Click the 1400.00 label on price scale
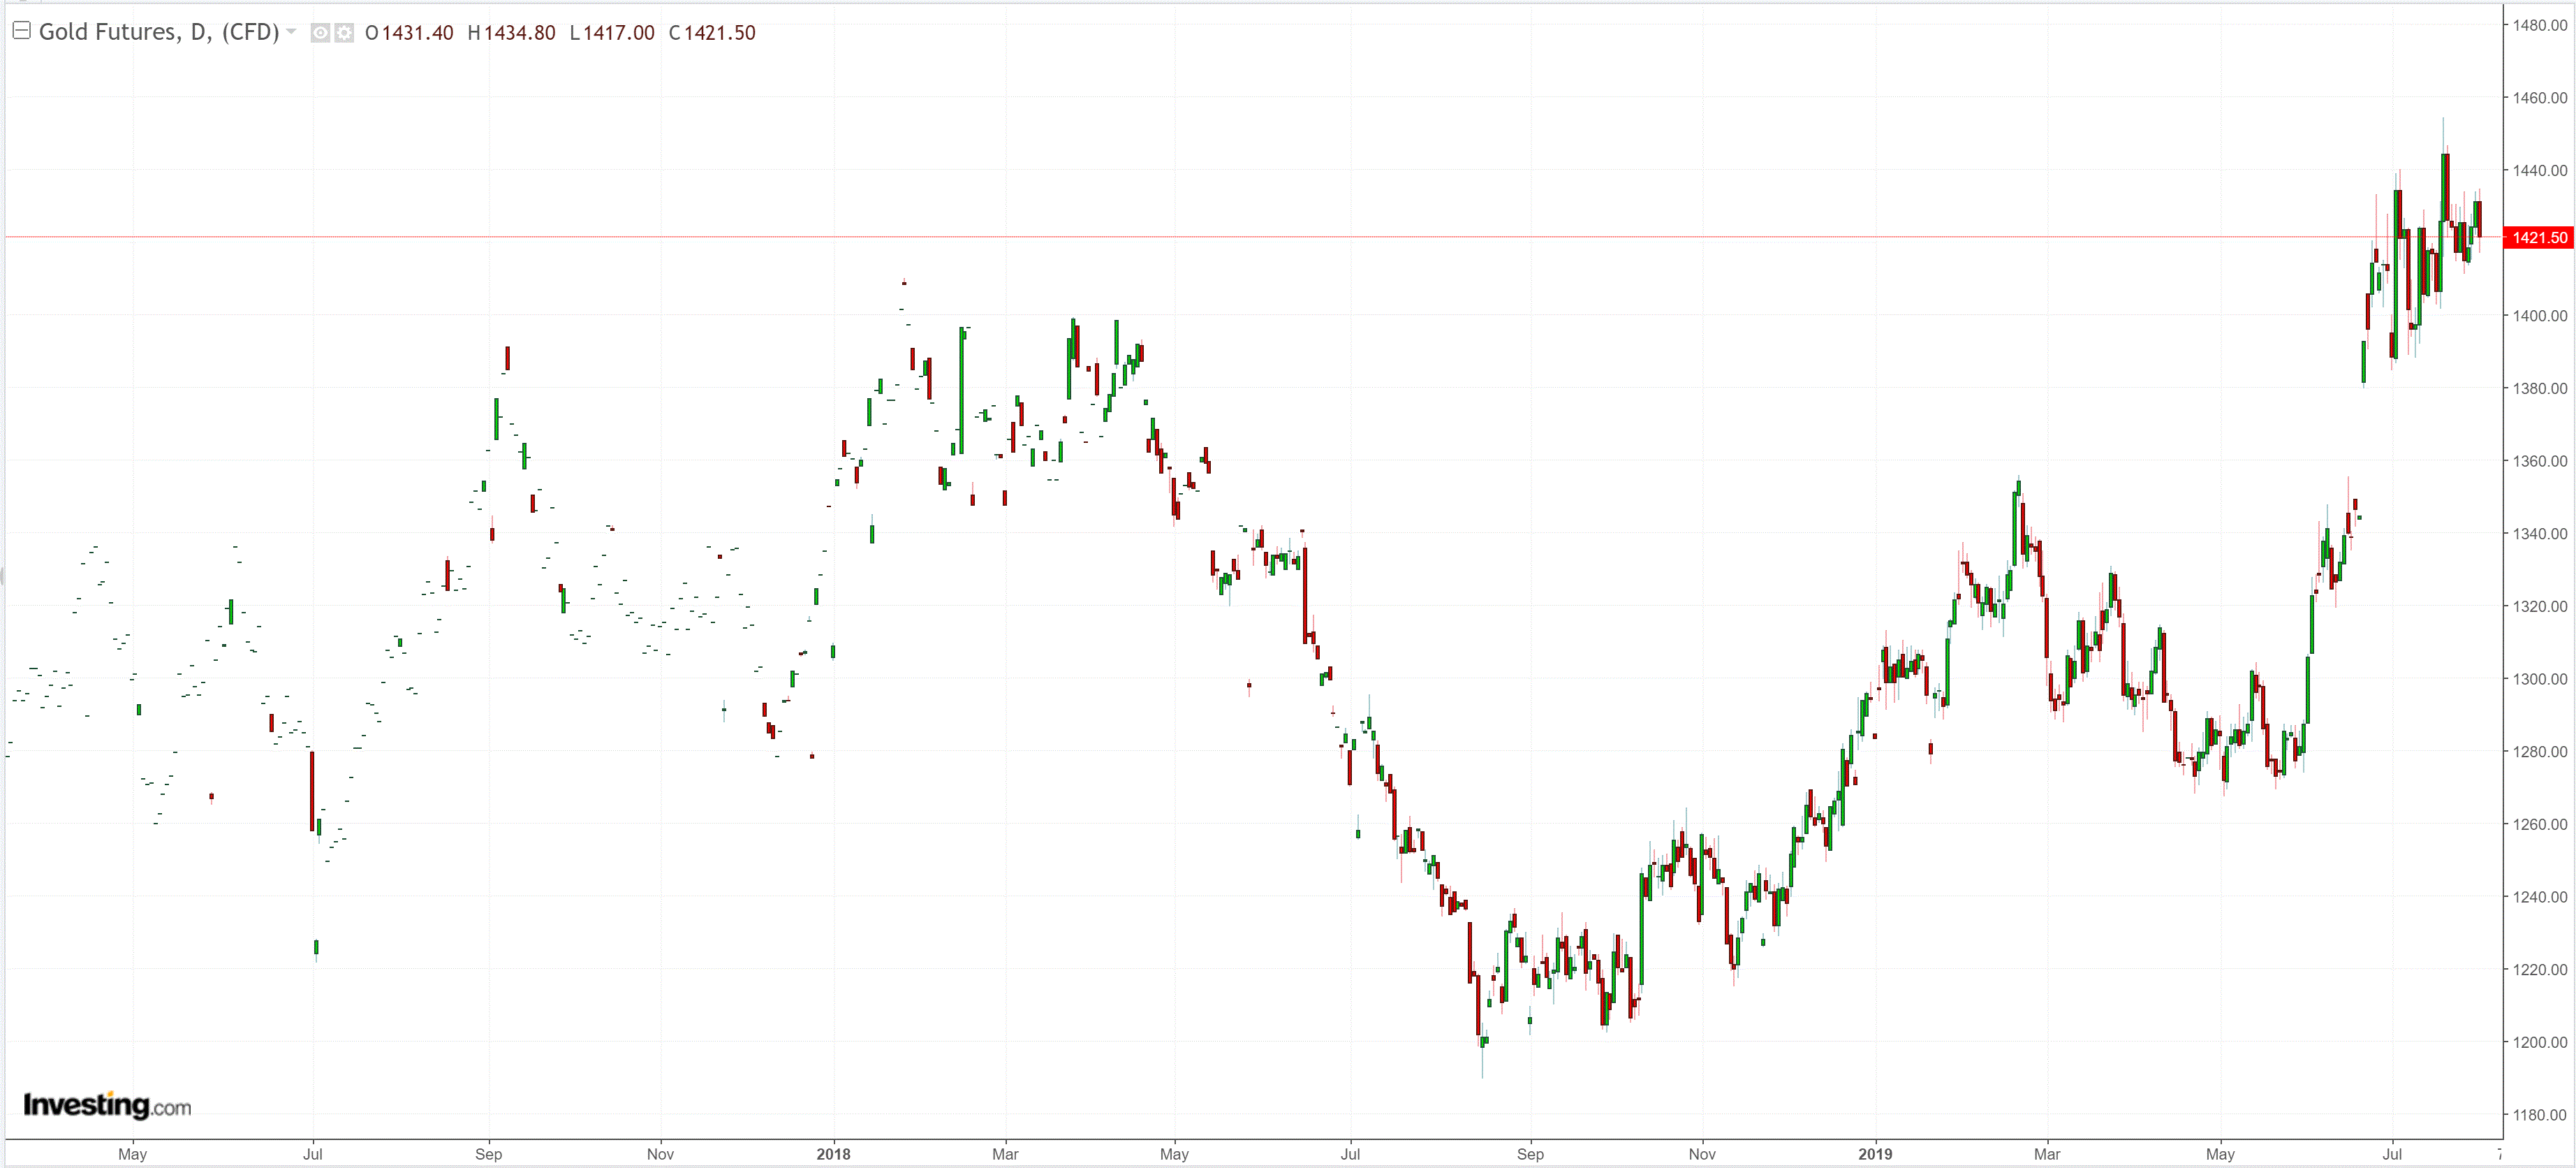 tap(2540, 315)
